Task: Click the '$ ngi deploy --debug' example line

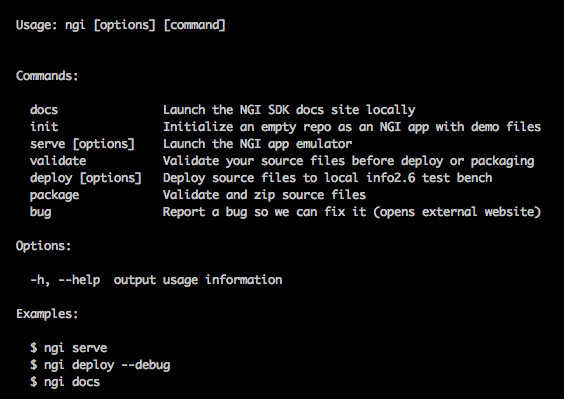Action: click(100, 365)
